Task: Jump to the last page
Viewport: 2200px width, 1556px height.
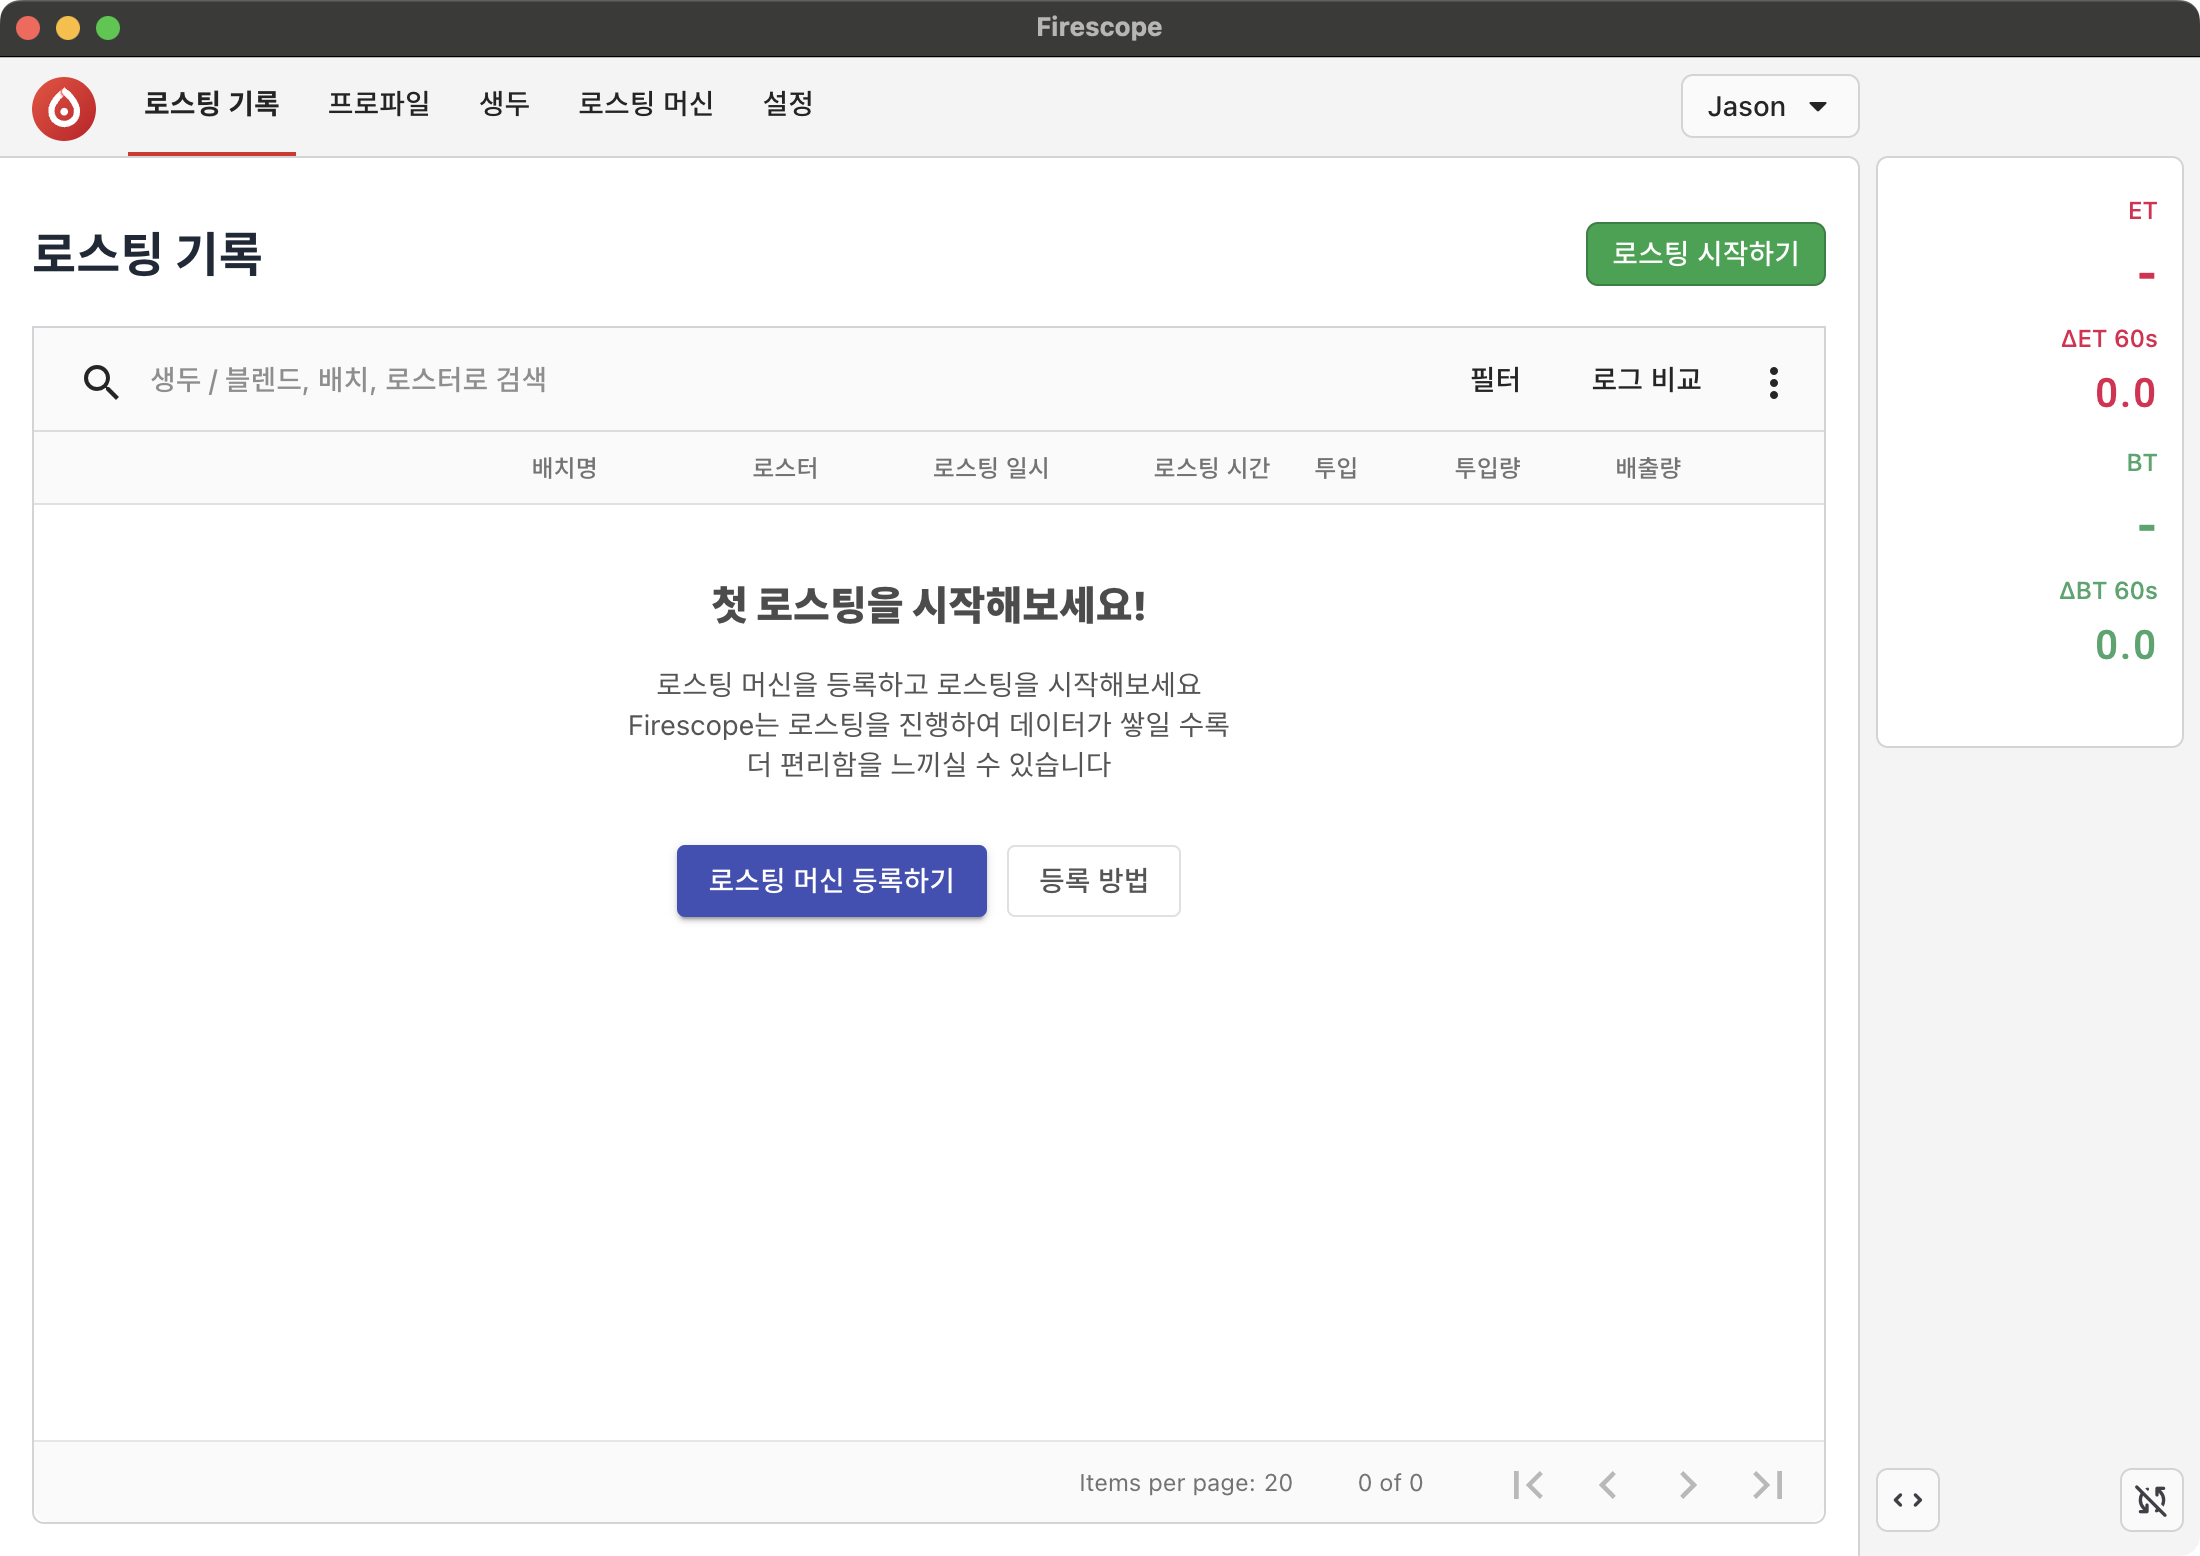Action: [1768, 1484]
